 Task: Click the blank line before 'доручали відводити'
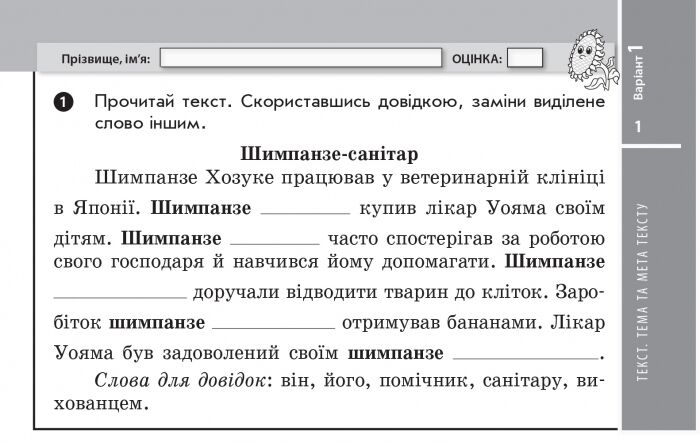click(x=118, y=297)
